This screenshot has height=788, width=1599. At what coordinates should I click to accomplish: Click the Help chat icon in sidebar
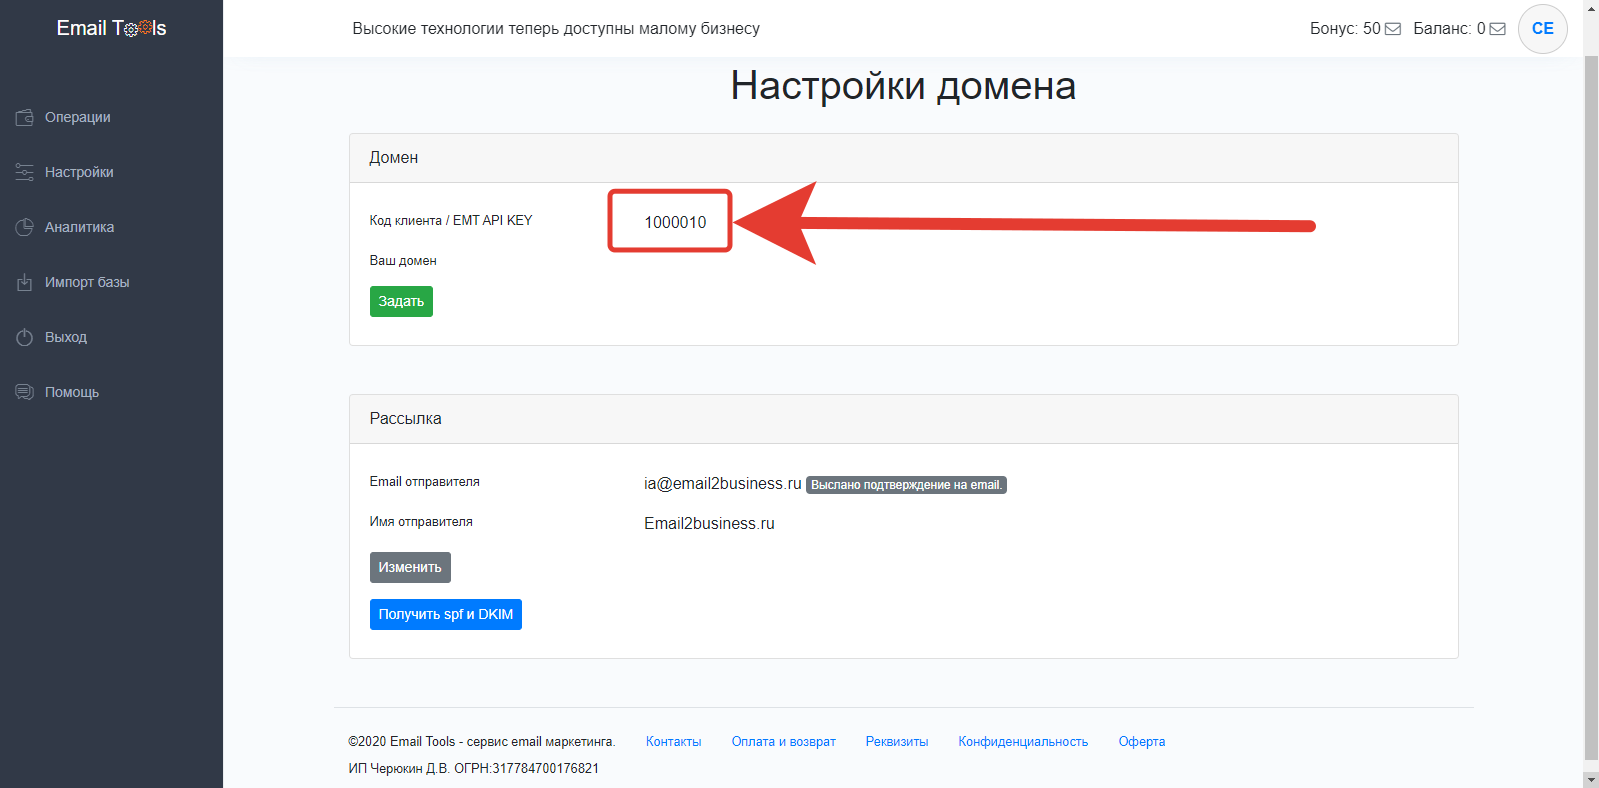pyautogui.click(x=25, y=392)
